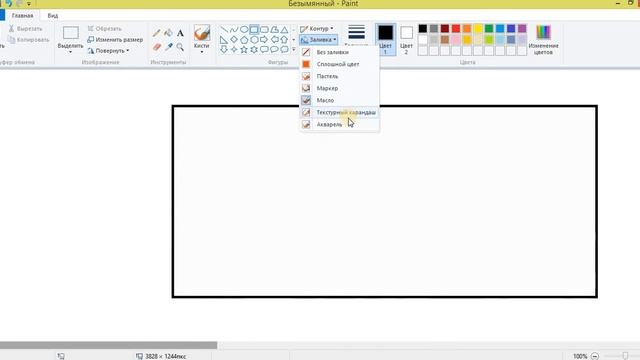The width and height of the screenshot is (640, 360).
Task: Select the cloud callout shape
Action: (284, 49)
